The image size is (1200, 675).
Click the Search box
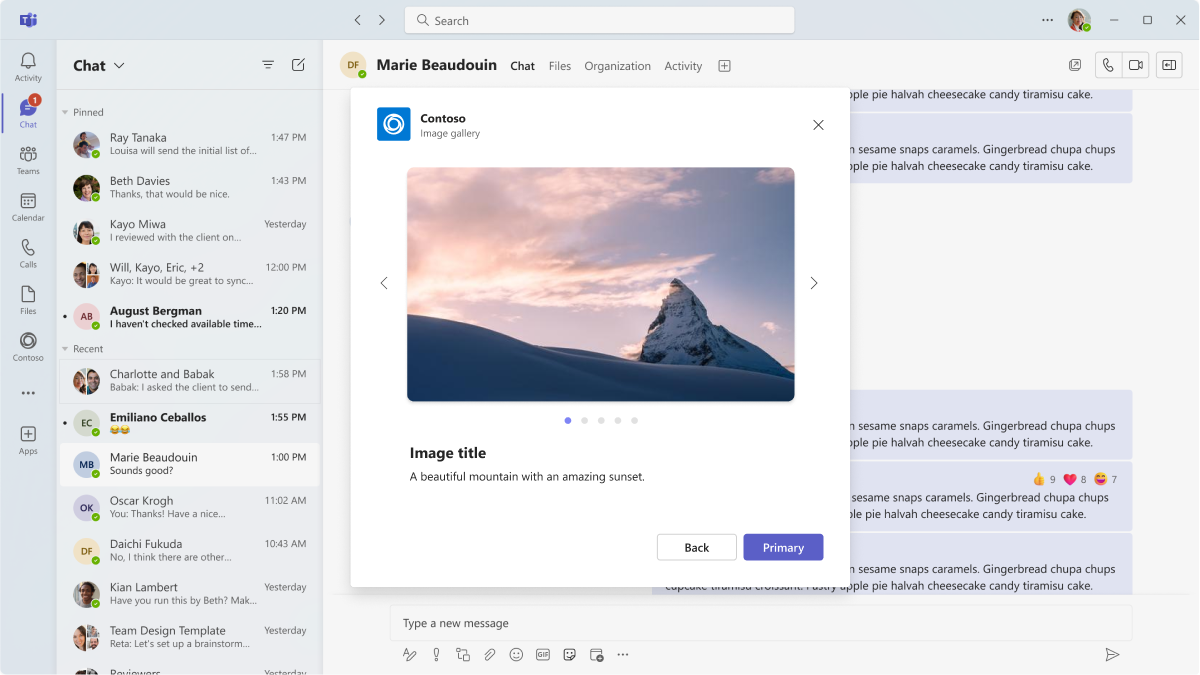coord(599,20)
